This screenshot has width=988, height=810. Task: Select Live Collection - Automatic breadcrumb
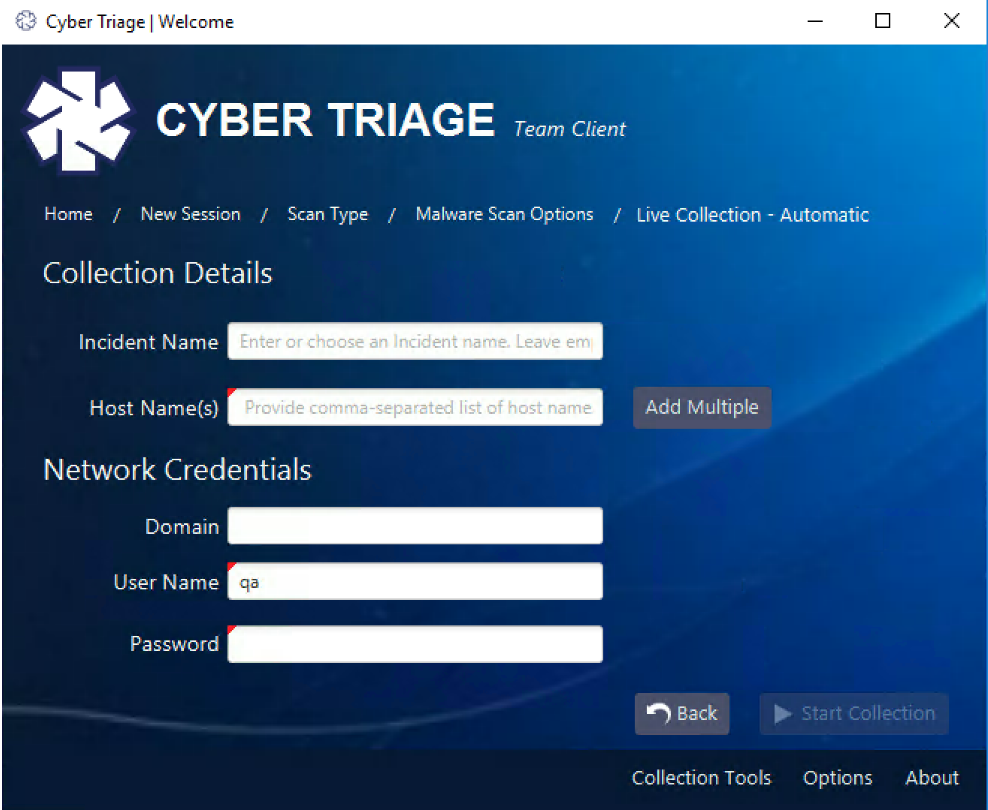pyautogui.click(x=752, y=215)
